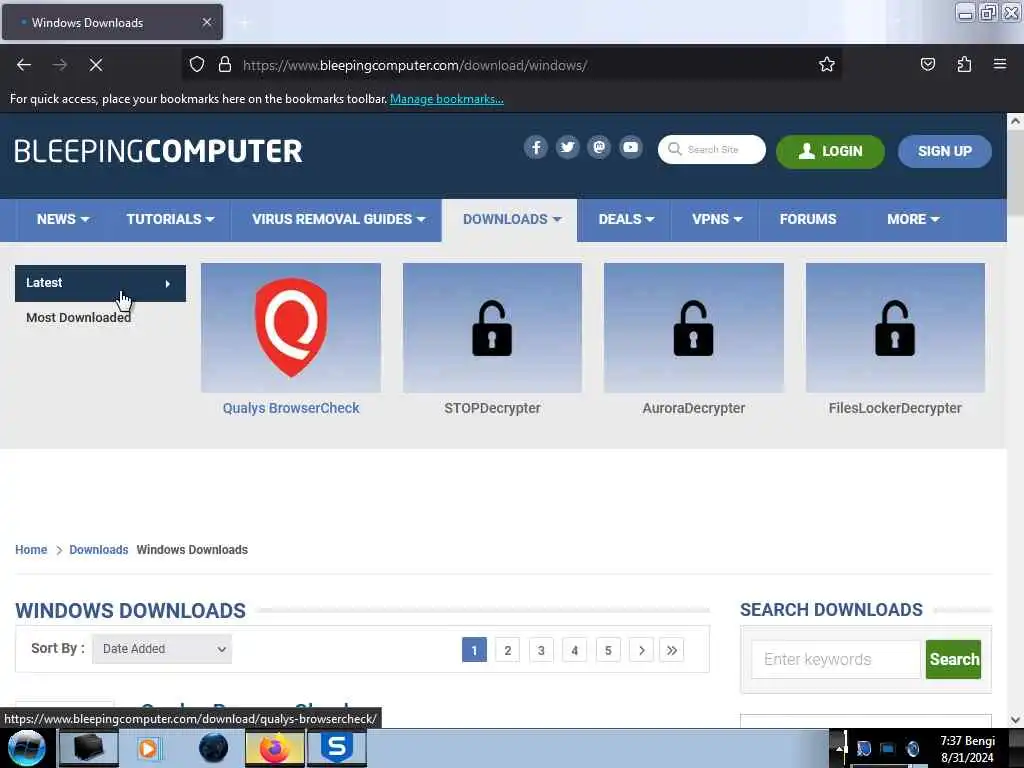The width and height of the screenshot is (1024, 768).
Task: Open AuroraDecrypter padlock thumbnail
Action: point(694,328)
